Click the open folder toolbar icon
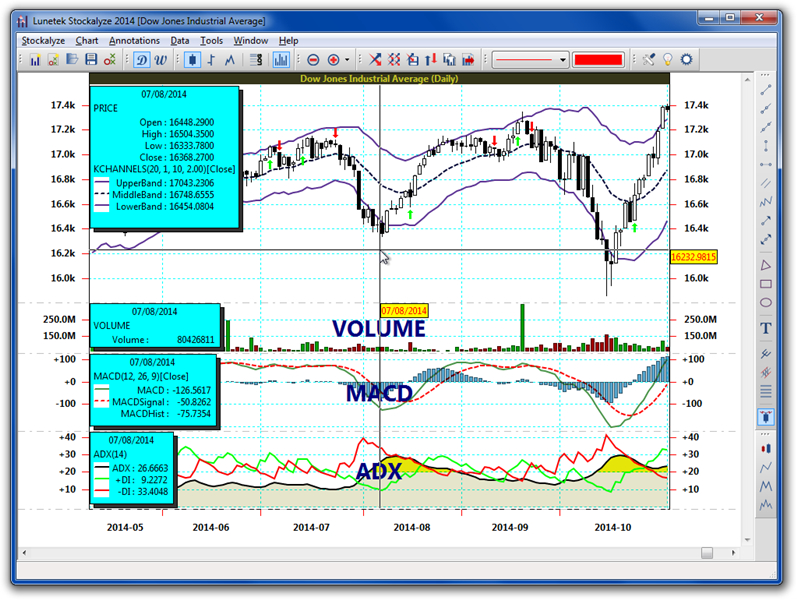Screen dimensions: 797x600 click(x=72, y=60)
